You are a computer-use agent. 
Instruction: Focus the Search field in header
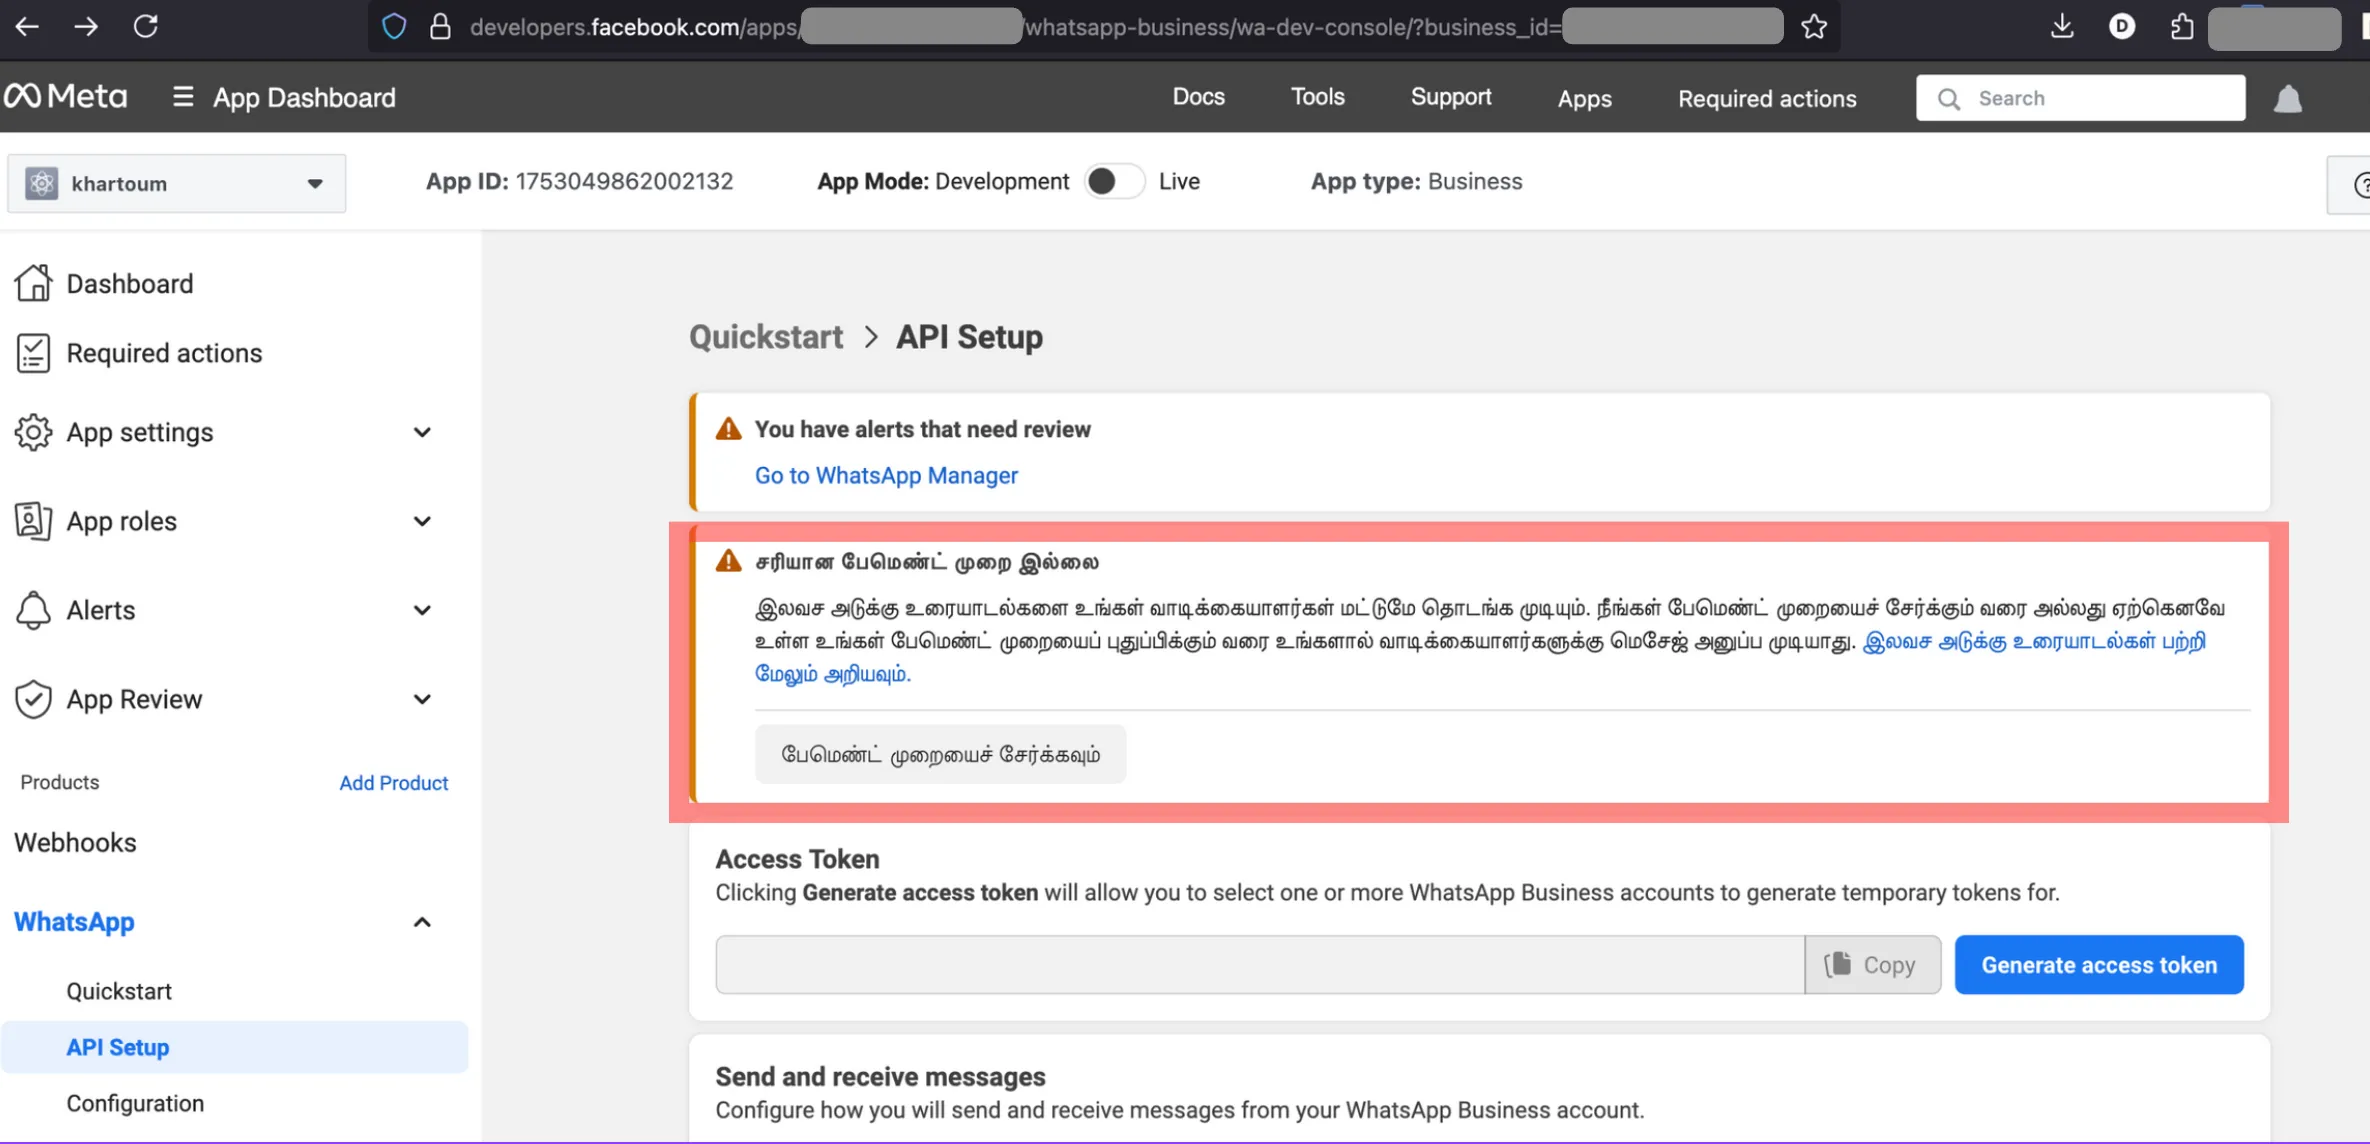coord(2081,98)
